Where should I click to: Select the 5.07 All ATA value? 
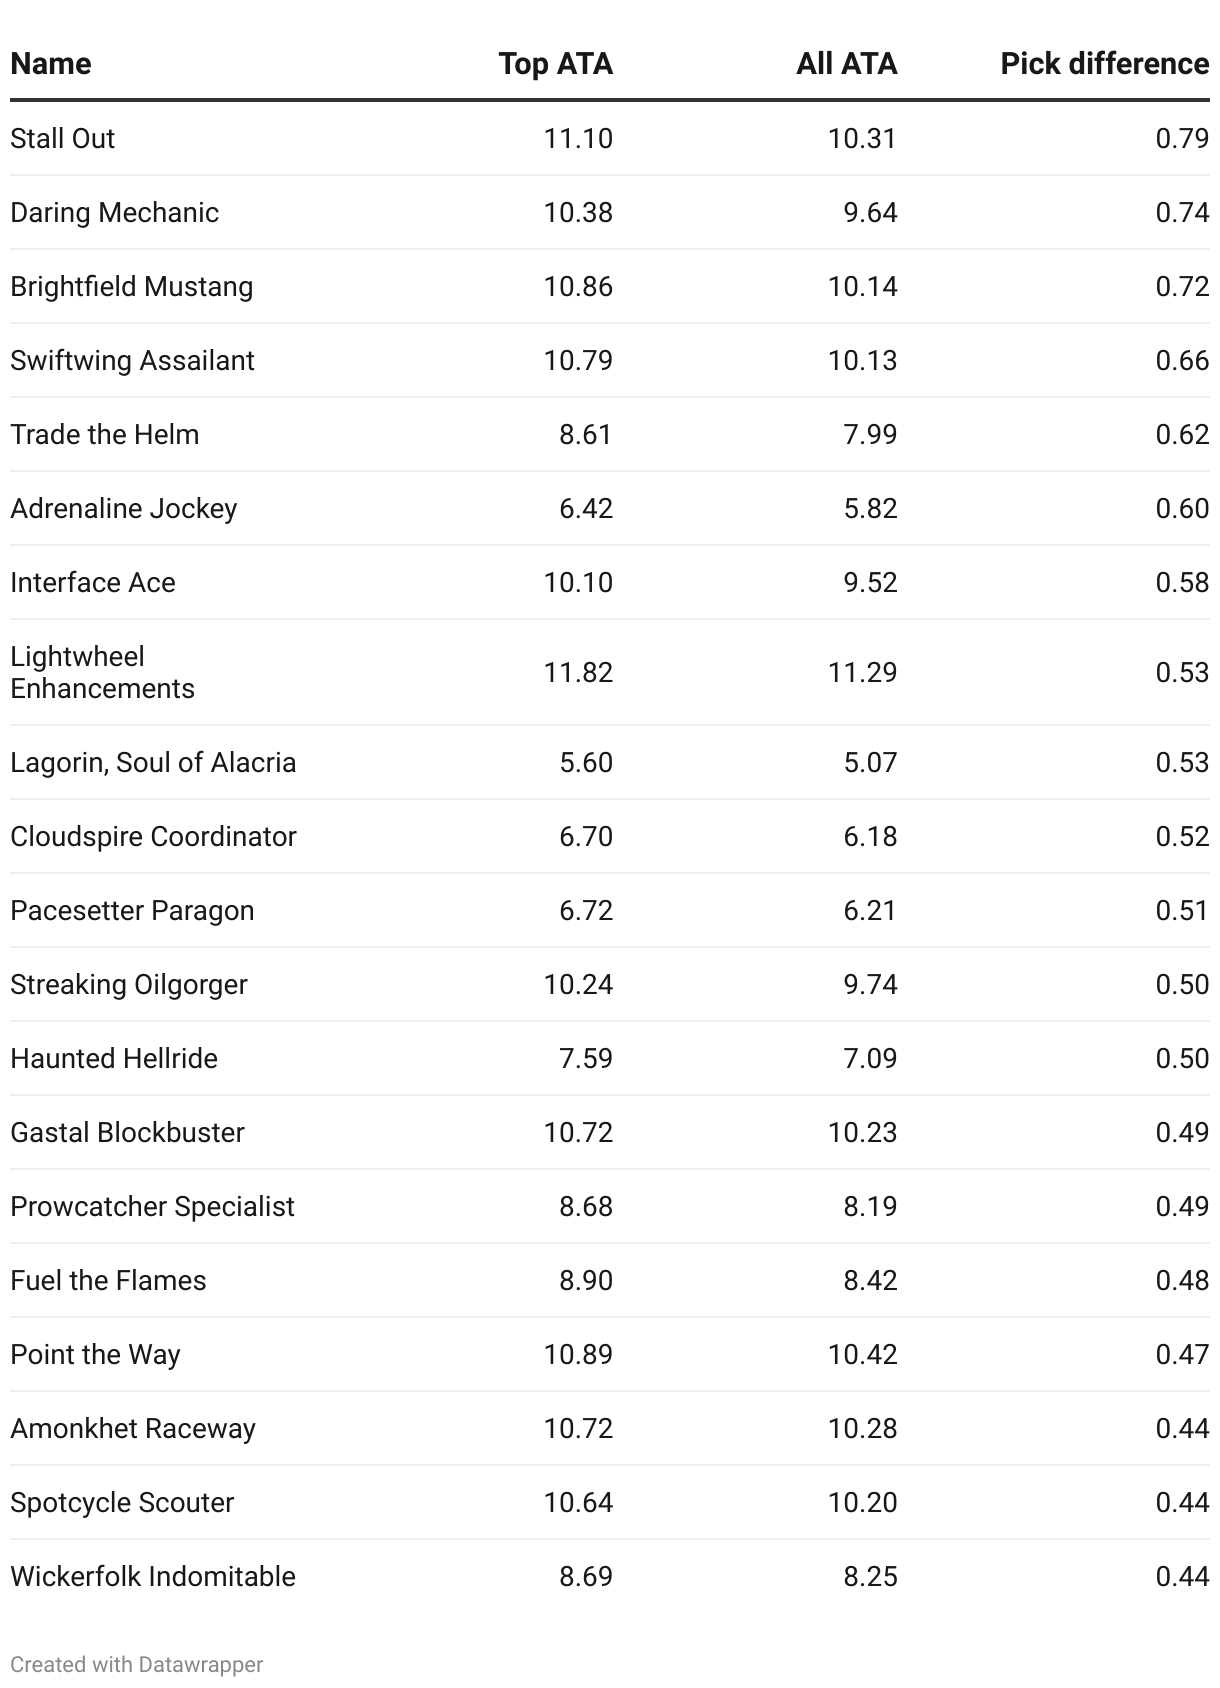click(x=870, y=762)
